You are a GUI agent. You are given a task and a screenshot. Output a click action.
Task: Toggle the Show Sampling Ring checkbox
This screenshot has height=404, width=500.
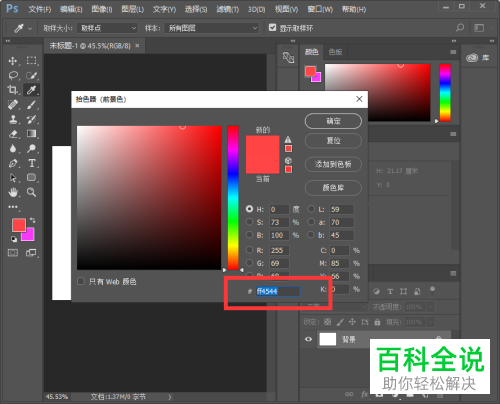point(272,28)
